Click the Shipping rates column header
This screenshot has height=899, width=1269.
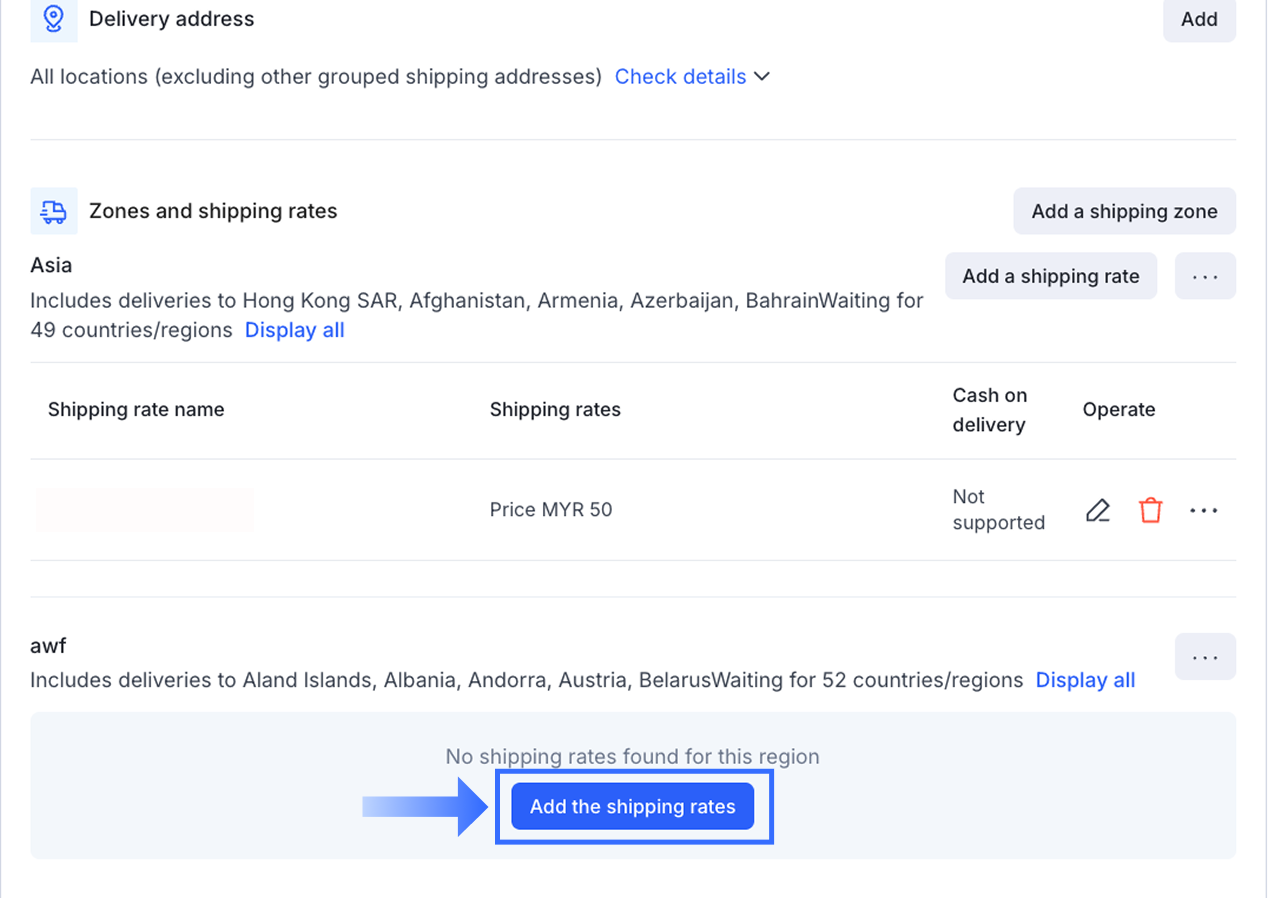pyautogui.click(x=555, y=409)
